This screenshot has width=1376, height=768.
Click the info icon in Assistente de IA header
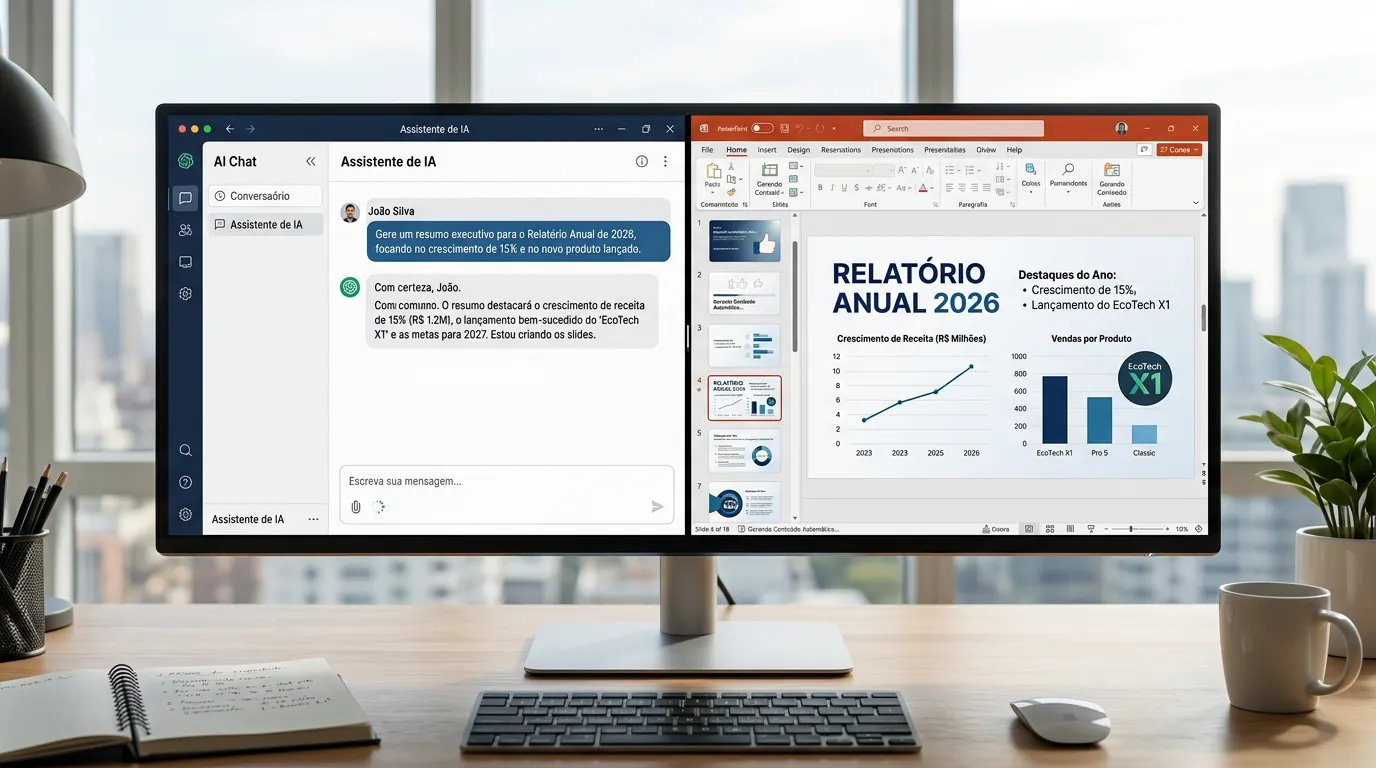click(x=642, y=161)
